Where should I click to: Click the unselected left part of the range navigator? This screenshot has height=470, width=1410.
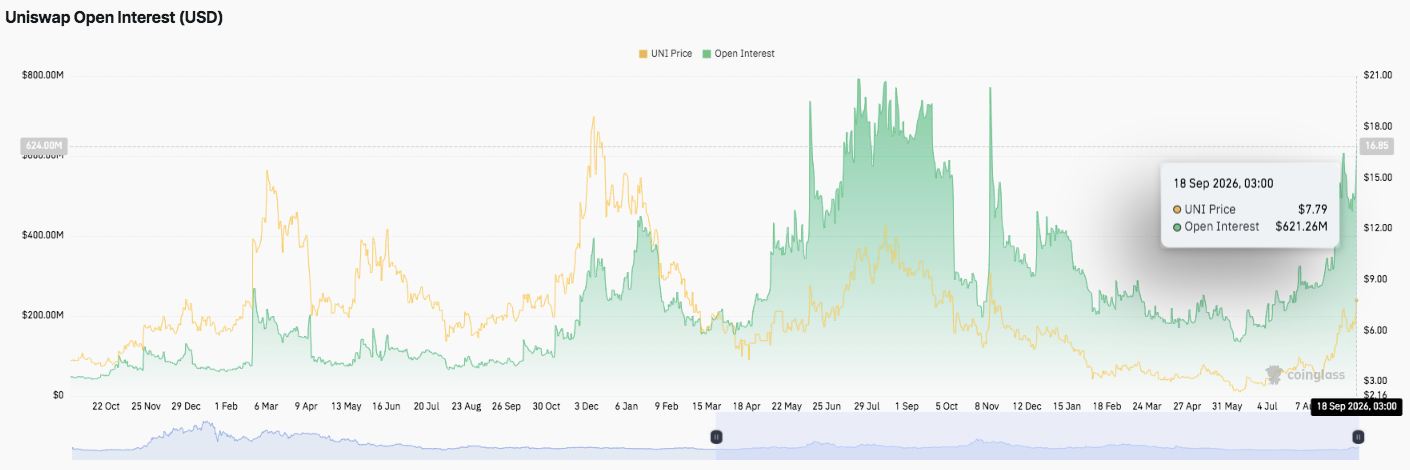393,438
